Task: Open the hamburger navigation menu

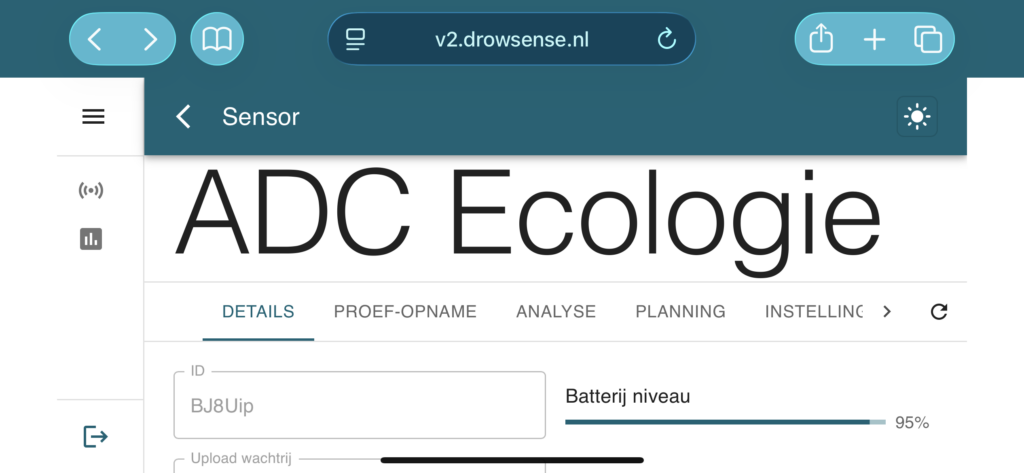Action: coord(93,117)
